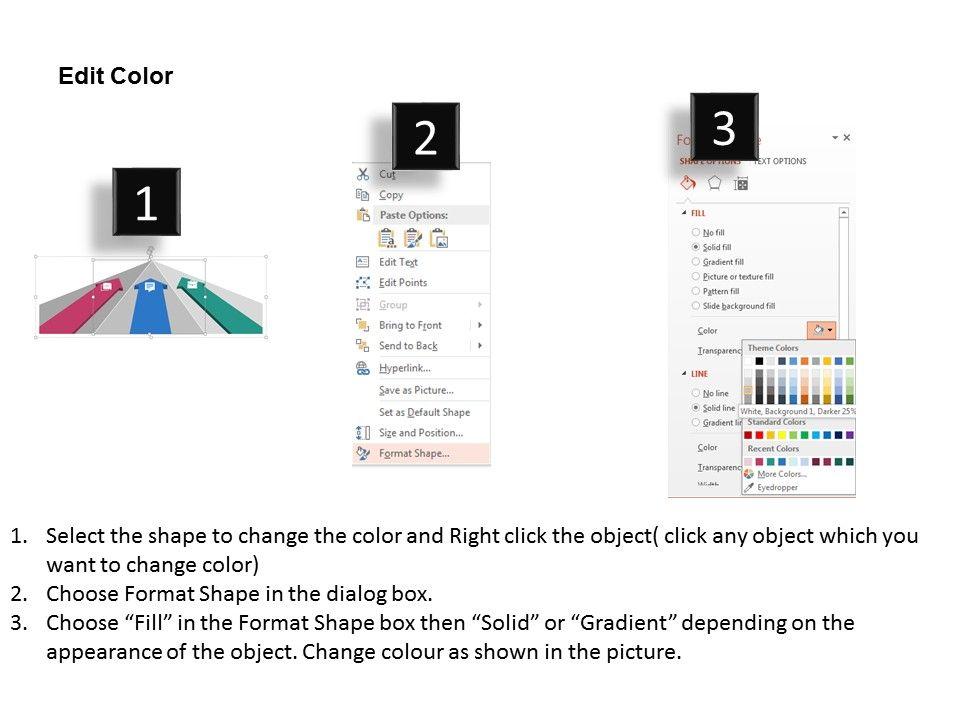Choose Format Shape in the context menu
This screenshot has height=720, width=960.
coord(413,453)
